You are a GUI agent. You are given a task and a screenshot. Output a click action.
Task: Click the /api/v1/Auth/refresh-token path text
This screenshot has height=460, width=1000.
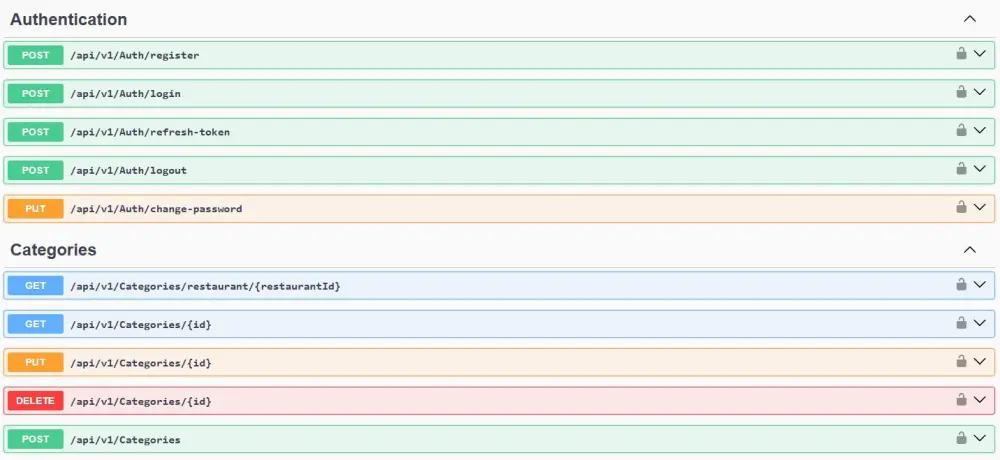point(150,132)
